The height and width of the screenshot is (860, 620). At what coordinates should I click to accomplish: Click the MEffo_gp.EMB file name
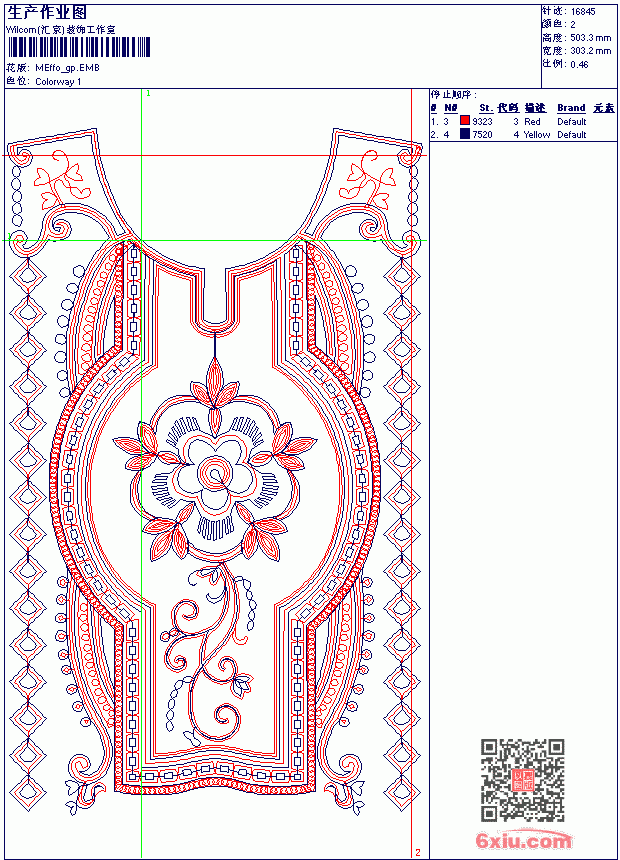(67, 68)
